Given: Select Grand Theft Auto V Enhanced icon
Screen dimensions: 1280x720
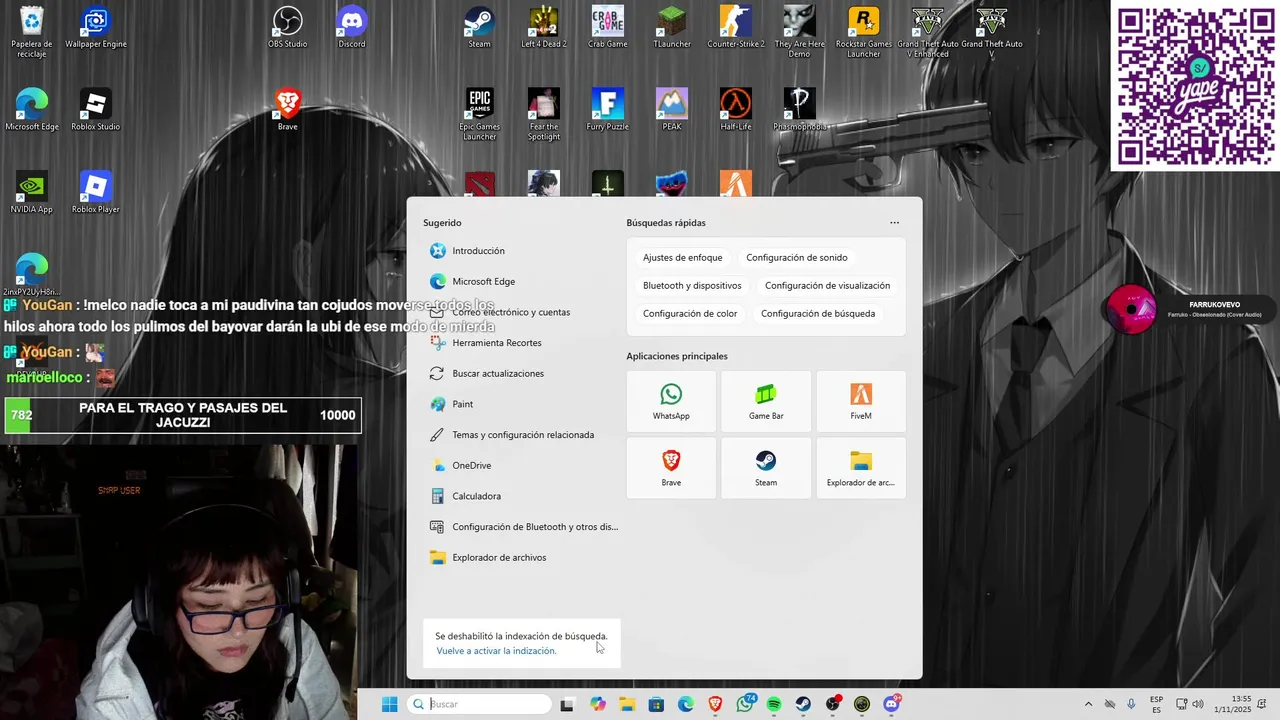Looking at the screenshot, I should coord(928,32).
